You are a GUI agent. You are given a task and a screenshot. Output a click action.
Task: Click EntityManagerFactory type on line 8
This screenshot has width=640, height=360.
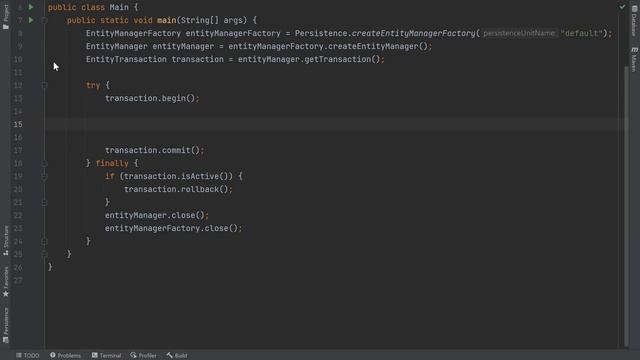[133, 33]
